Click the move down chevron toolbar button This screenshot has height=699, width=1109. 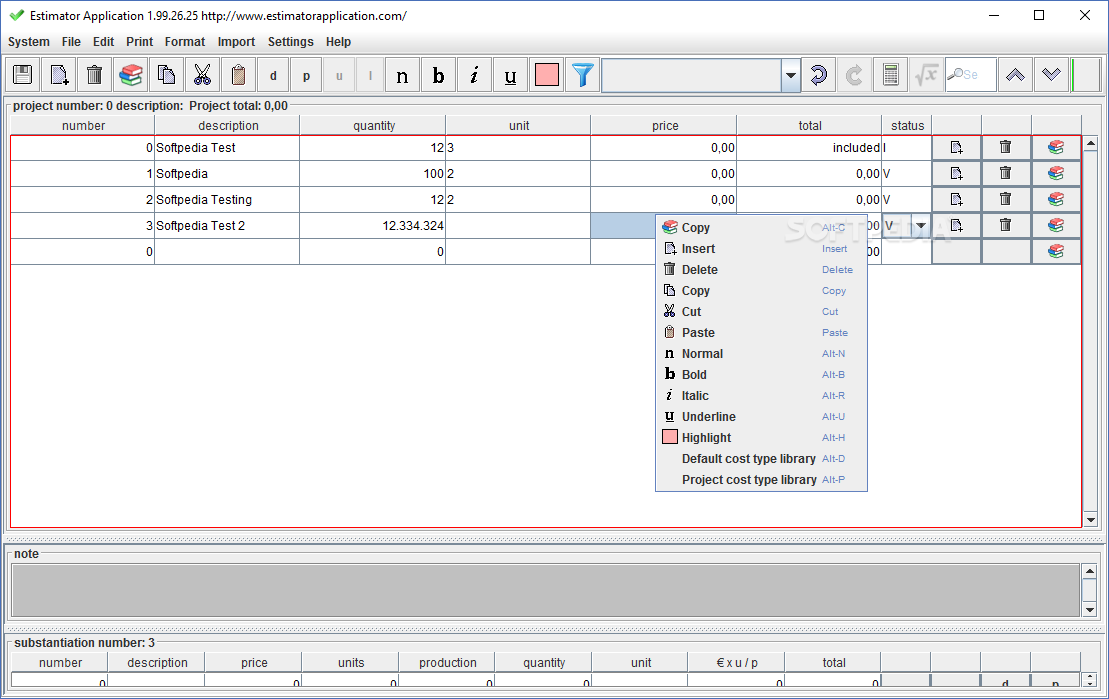(x=1050, y=75)
